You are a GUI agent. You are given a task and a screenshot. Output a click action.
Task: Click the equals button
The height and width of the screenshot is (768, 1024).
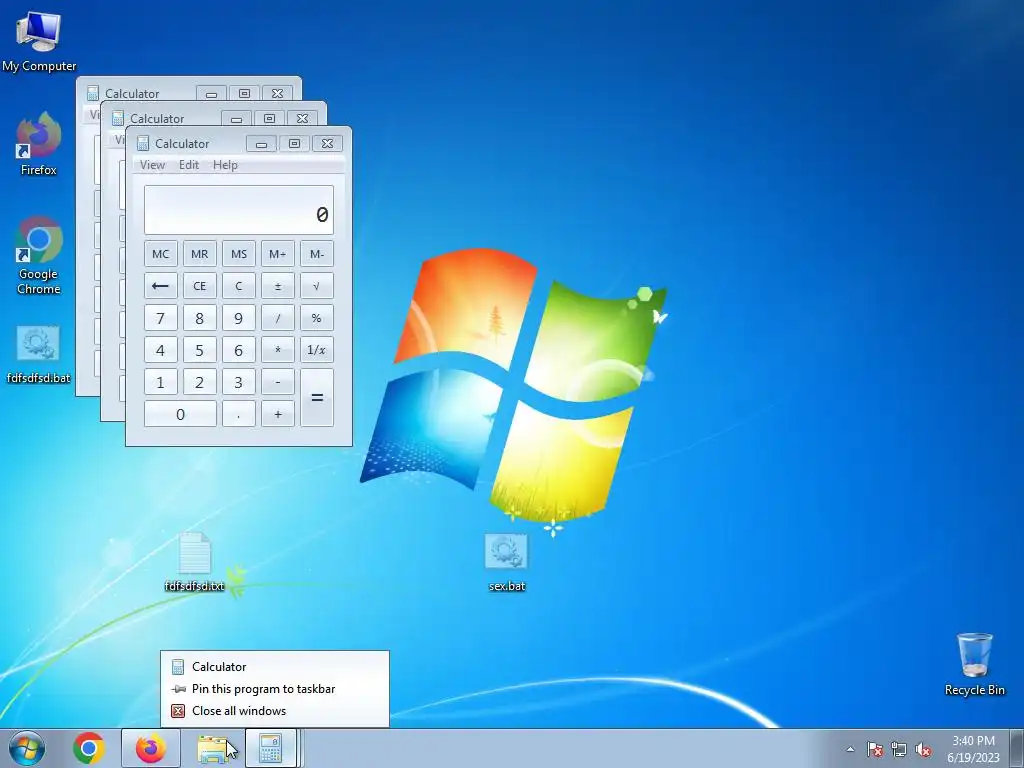(317, 398)
